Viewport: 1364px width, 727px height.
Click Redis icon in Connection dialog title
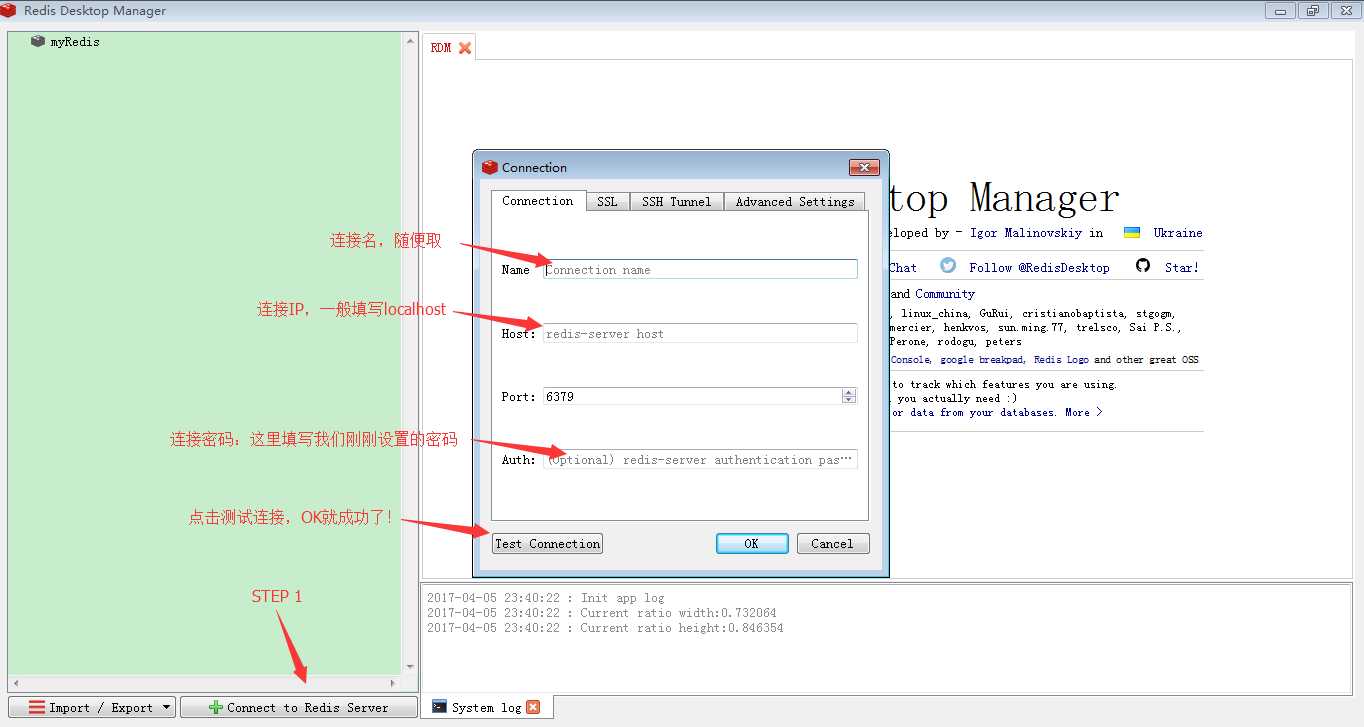489,167
